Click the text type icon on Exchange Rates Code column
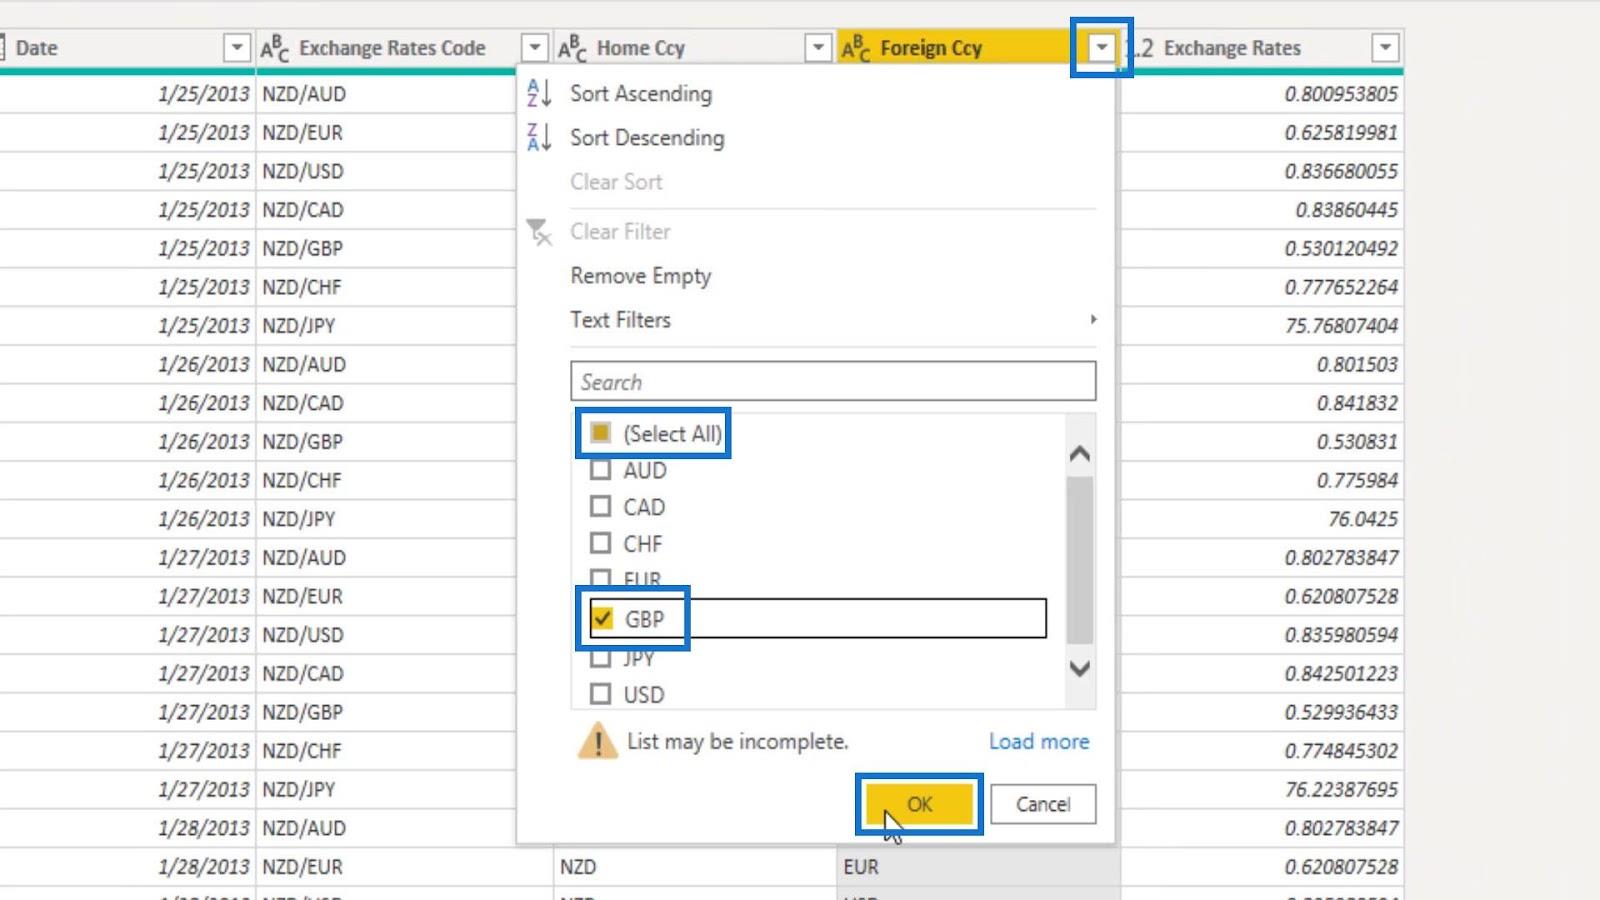The height and width of the screenshot is (900, 1600). point(274,48)
